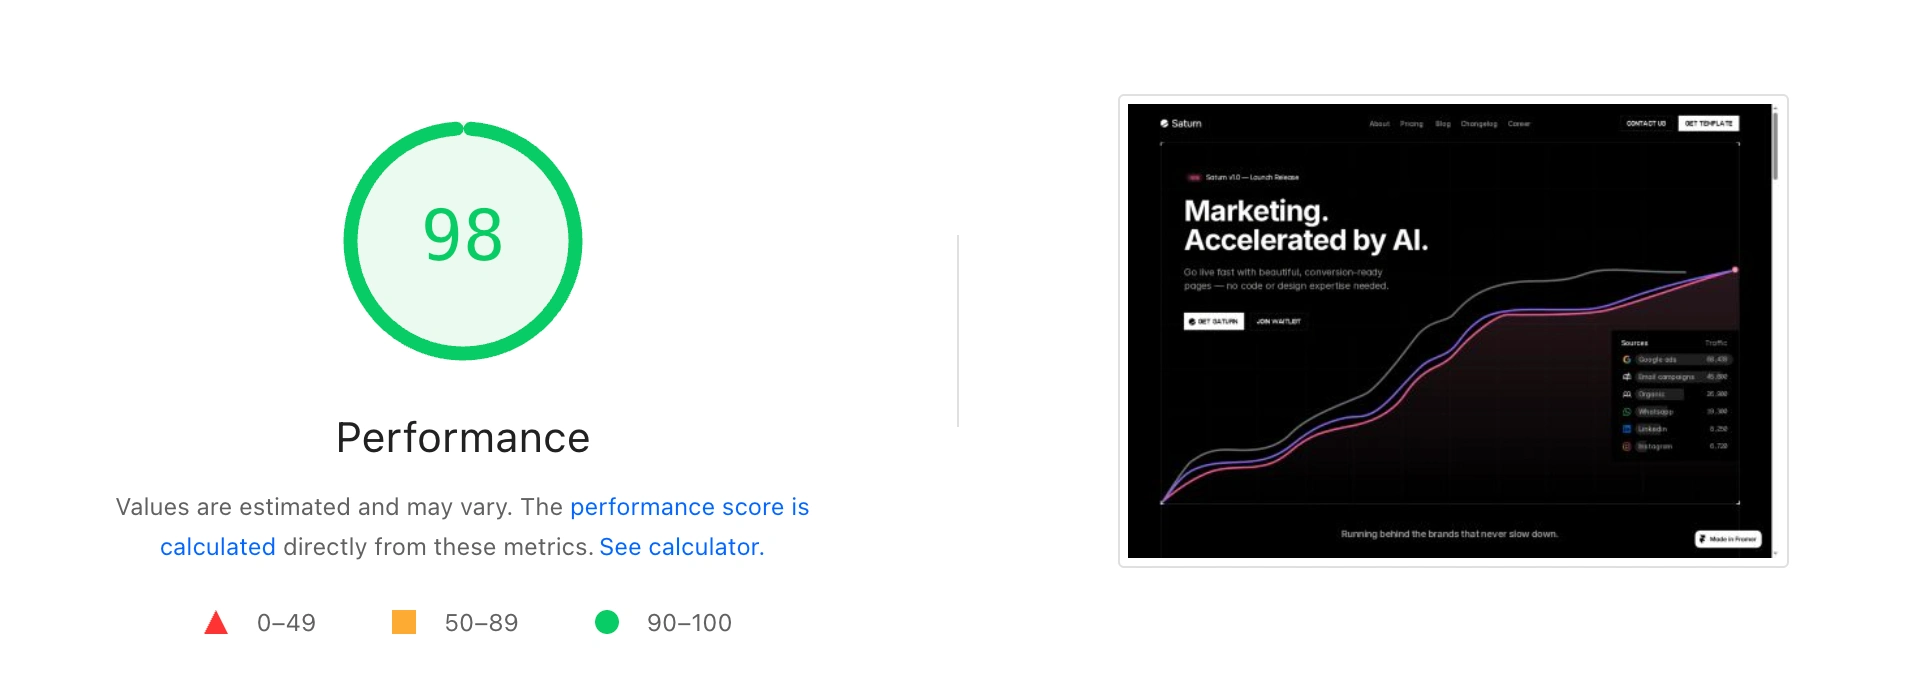
Task: Click the red triangle 0–49 legend icon
Action: click(216, 623)
